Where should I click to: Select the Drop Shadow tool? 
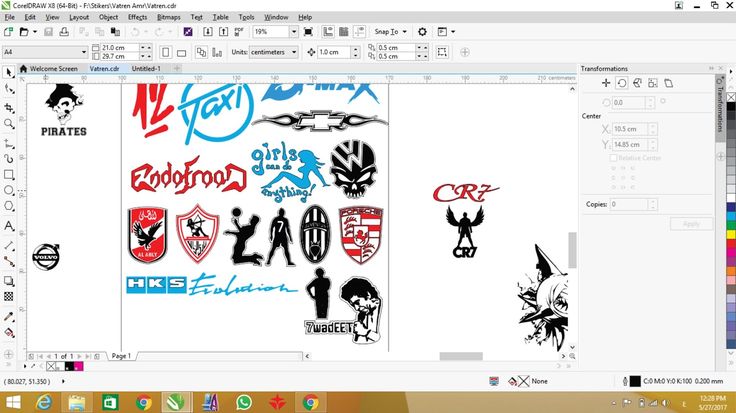(x=8, y=281)
